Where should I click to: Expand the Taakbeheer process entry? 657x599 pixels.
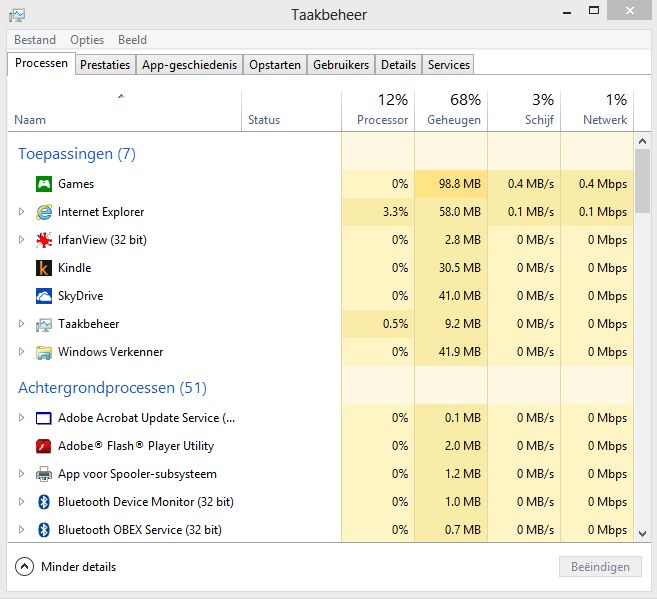pyautogui.click(x=21, y=324)
